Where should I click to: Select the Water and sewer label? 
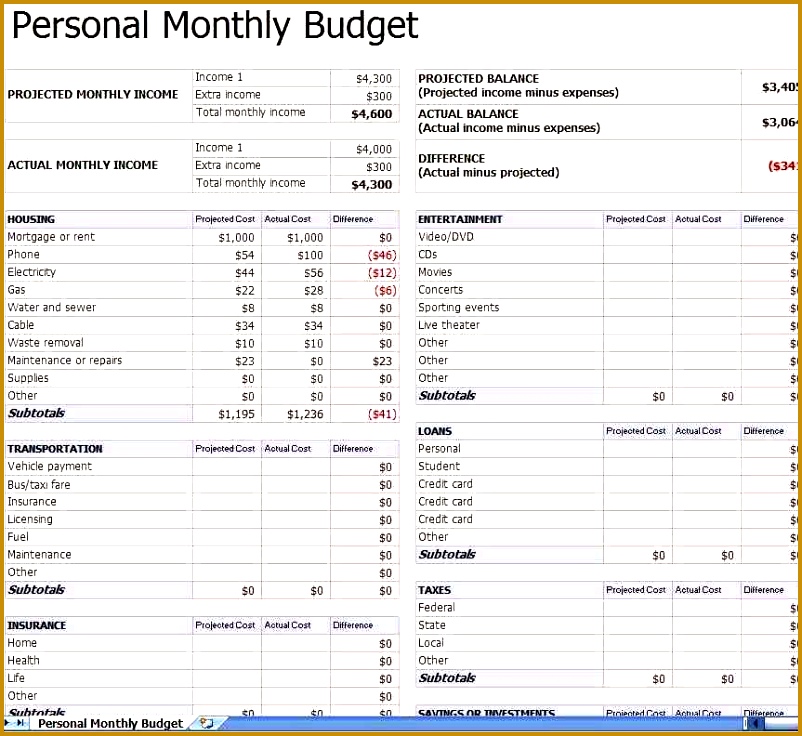[x=52, y=307]
